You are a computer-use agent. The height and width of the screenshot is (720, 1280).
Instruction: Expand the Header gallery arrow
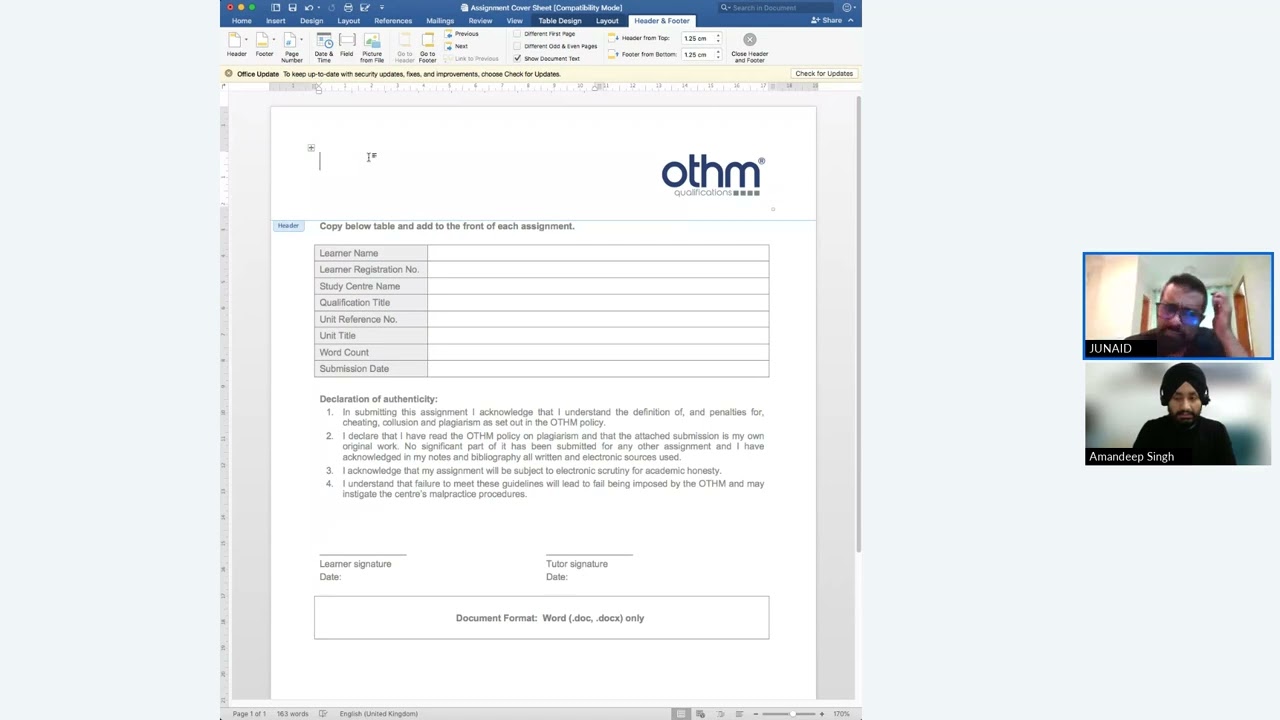click(x=246, y=40)
